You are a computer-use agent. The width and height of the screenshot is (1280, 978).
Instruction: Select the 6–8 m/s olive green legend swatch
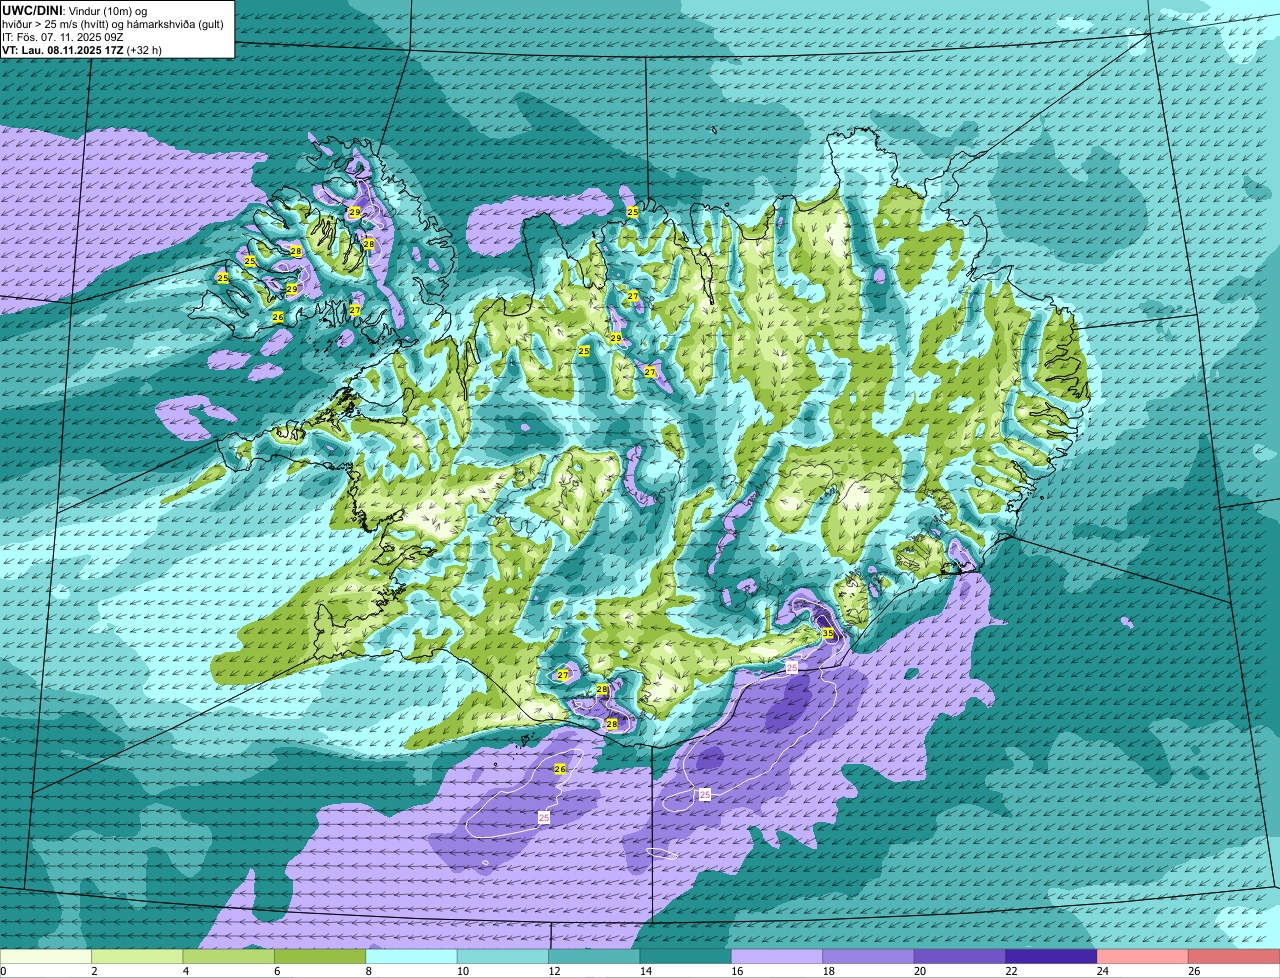click(320, 956)
